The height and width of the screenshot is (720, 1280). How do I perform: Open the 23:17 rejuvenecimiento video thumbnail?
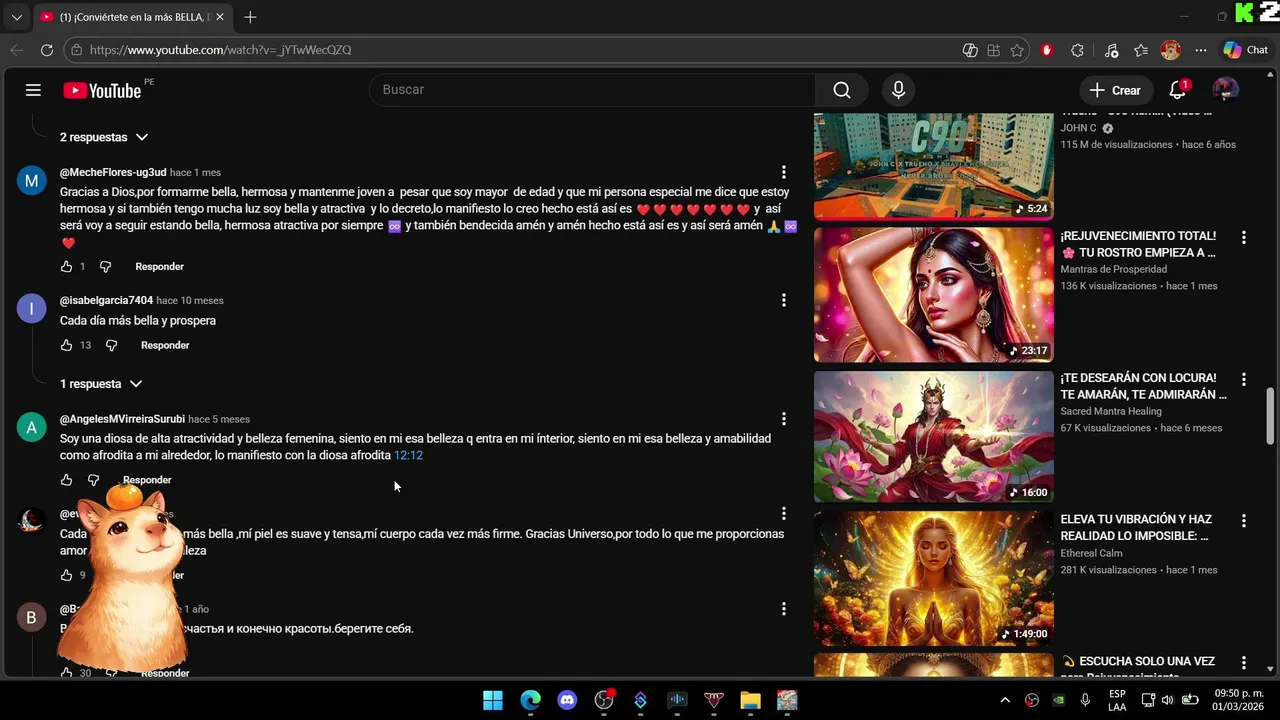(934, 295)
